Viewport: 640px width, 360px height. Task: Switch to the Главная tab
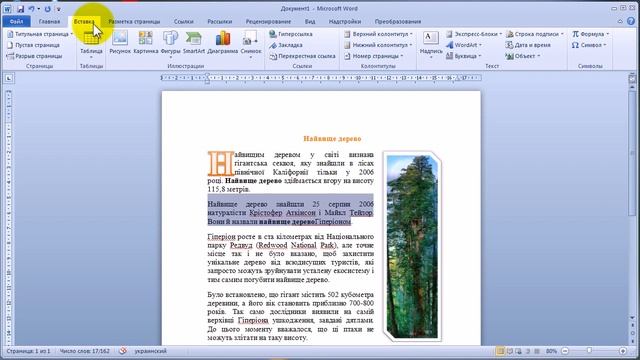point(49,21)
